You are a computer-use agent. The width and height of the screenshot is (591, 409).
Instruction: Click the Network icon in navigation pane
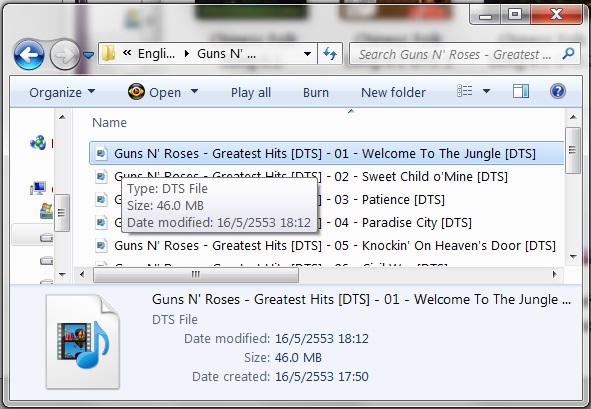[38, 142]
